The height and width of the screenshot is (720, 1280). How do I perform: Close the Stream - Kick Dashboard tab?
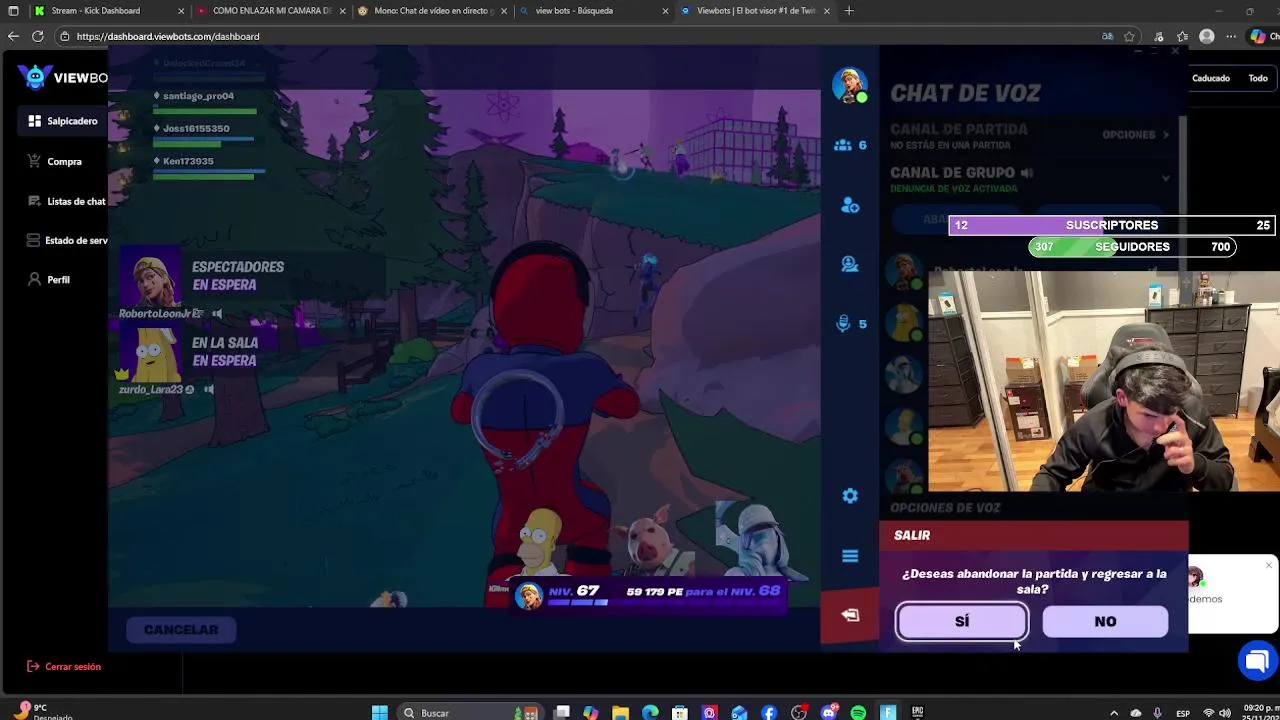181,11
